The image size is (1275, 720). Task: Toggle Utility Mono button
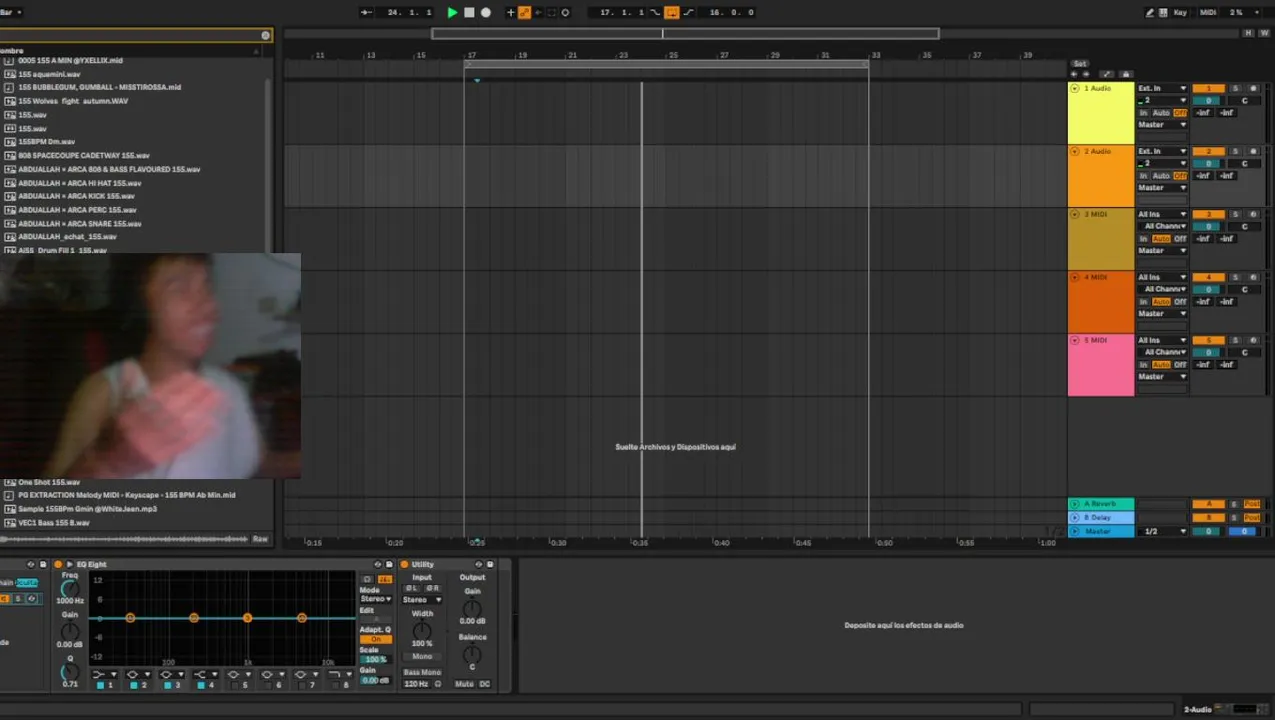[422, 656]
